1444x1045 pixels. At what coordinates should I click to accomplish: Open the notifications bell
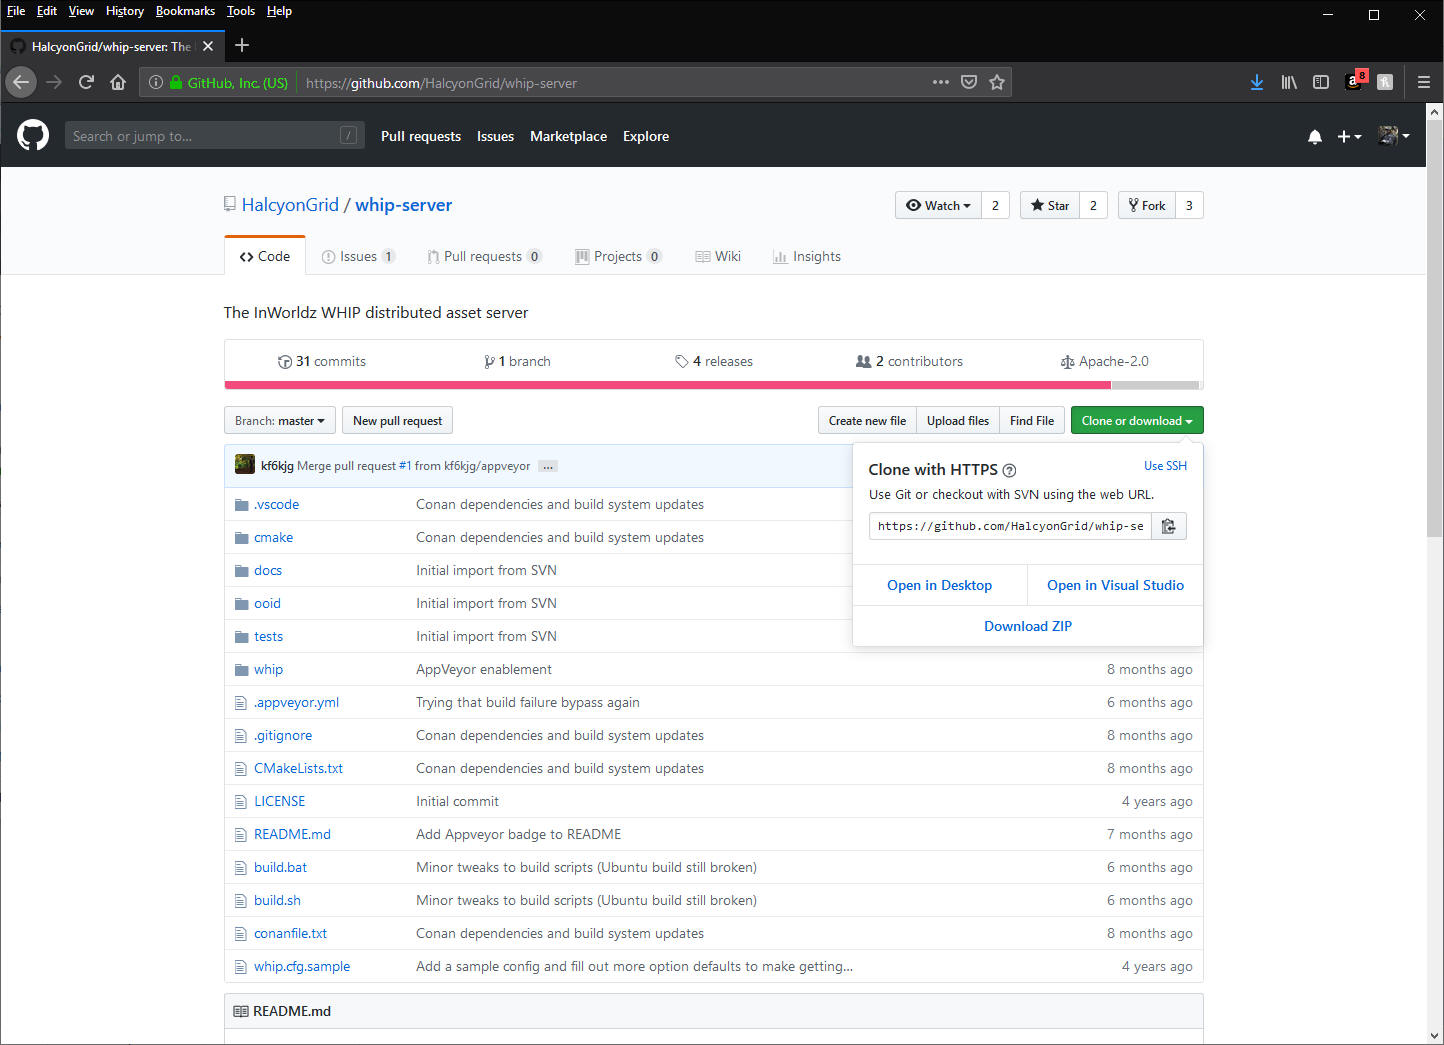click(1315, 136)
